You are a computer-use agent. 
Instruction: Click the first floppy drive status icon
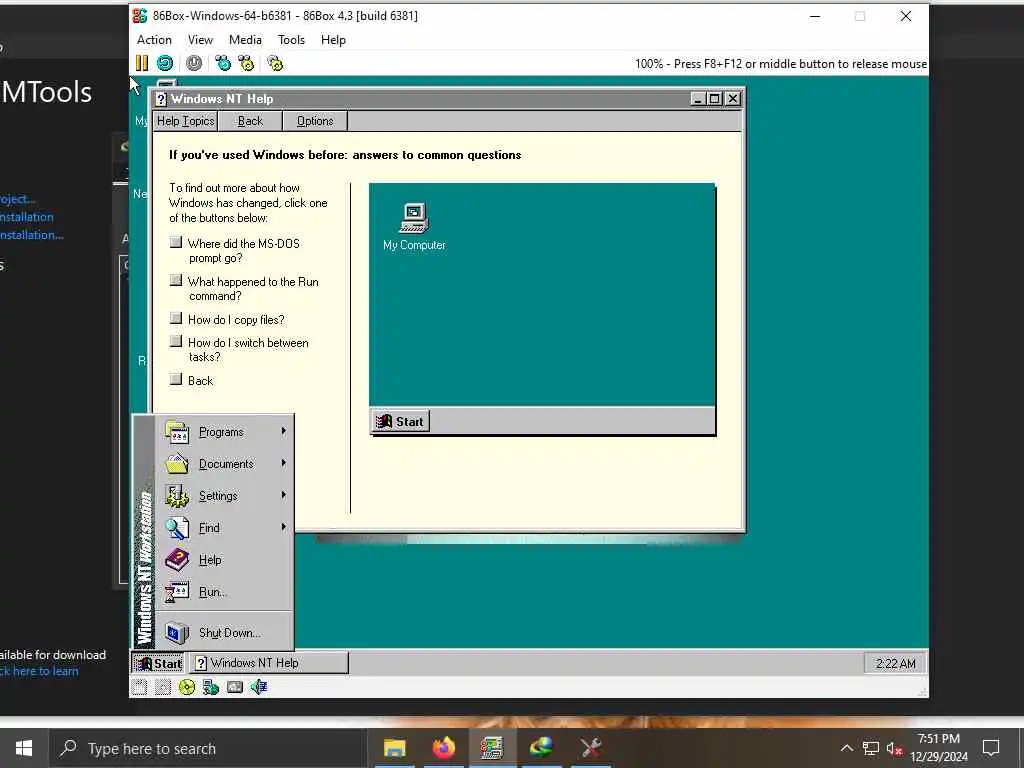138,686
